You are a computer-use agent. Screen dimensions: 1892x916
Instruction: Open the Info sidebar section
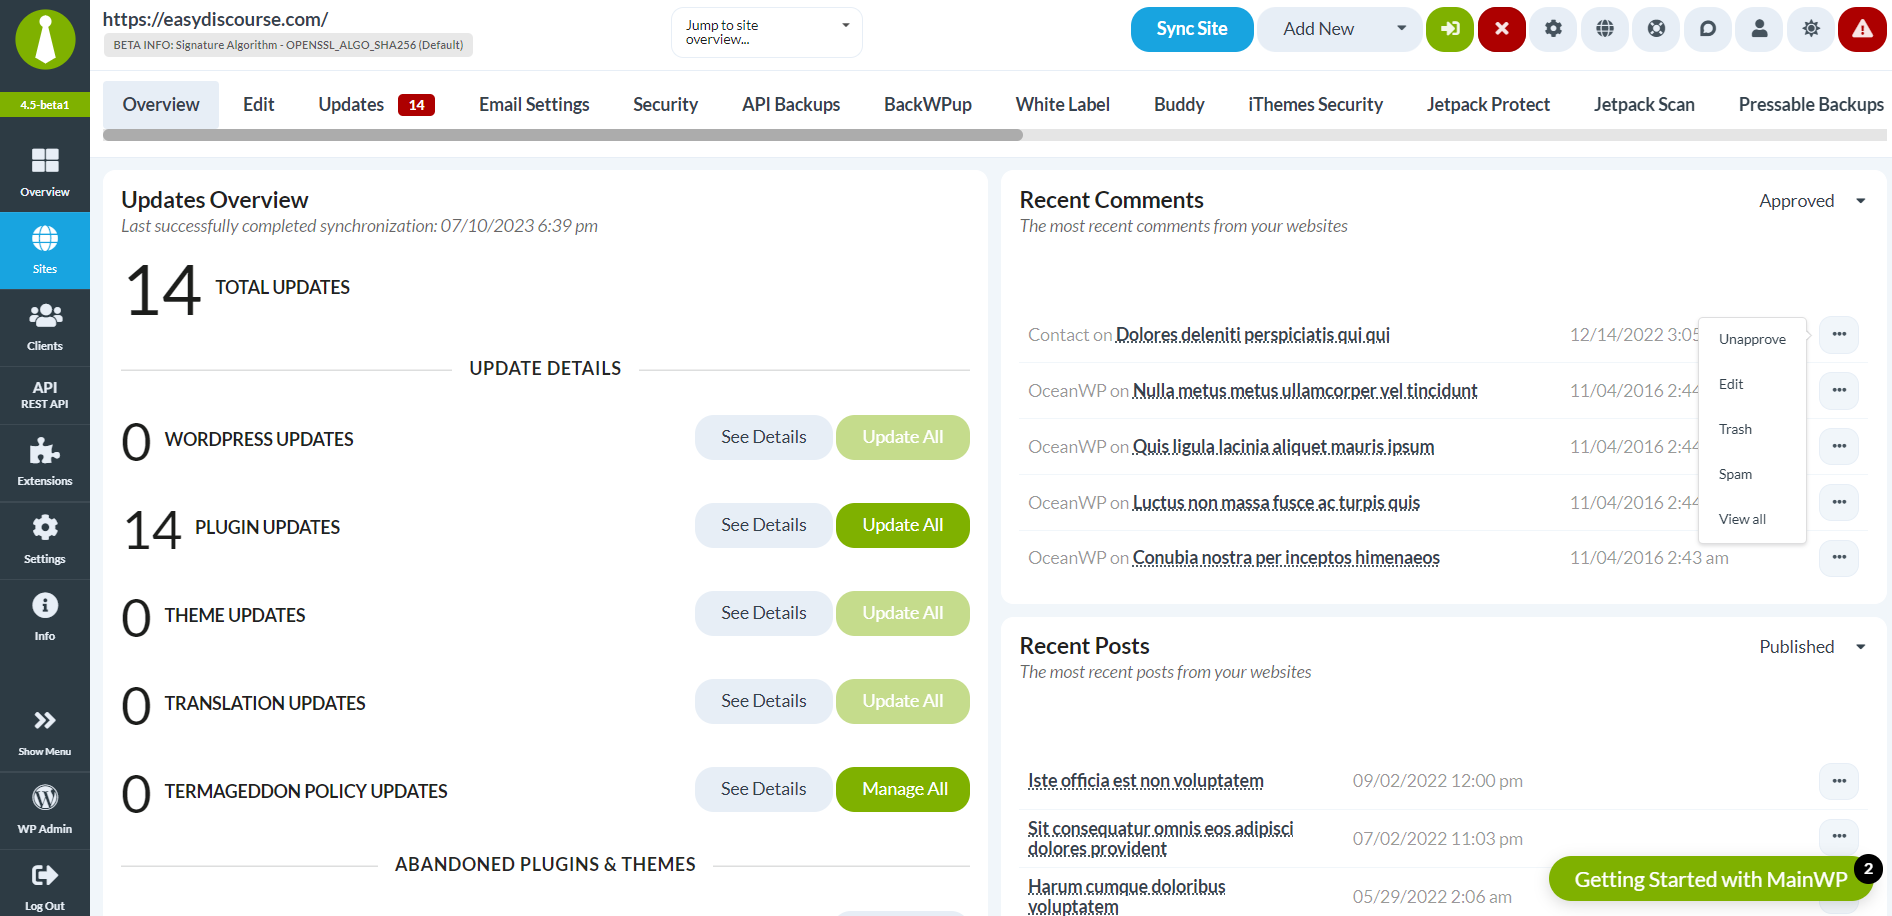pyautogui.click(x=45, y=617)
